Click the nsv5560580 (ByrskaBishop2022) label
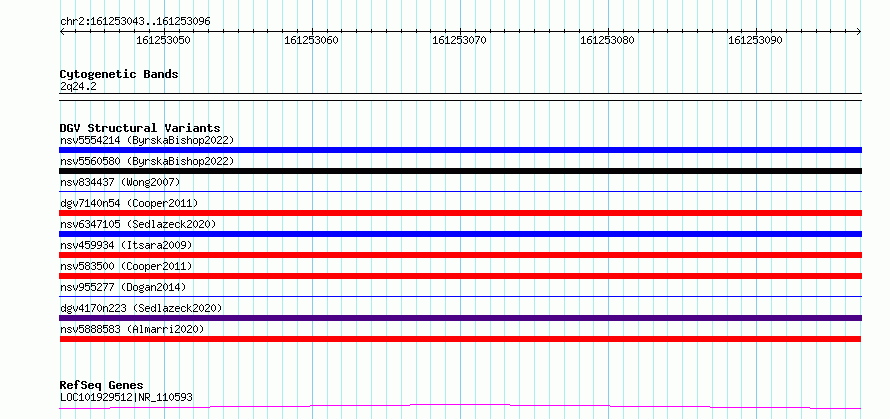890x419 pixels. click(x=146, y=161)
